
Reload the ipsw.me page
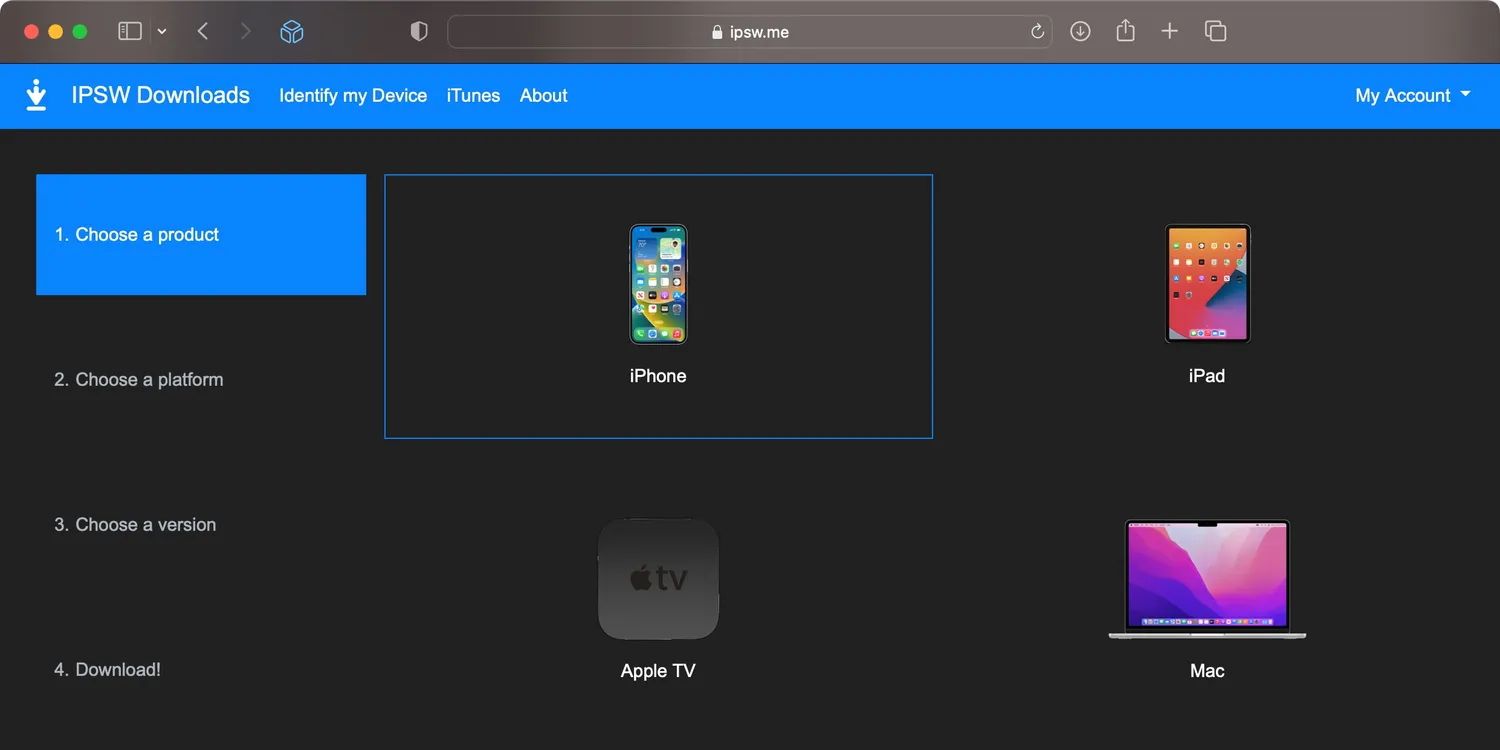(1037, 32)
